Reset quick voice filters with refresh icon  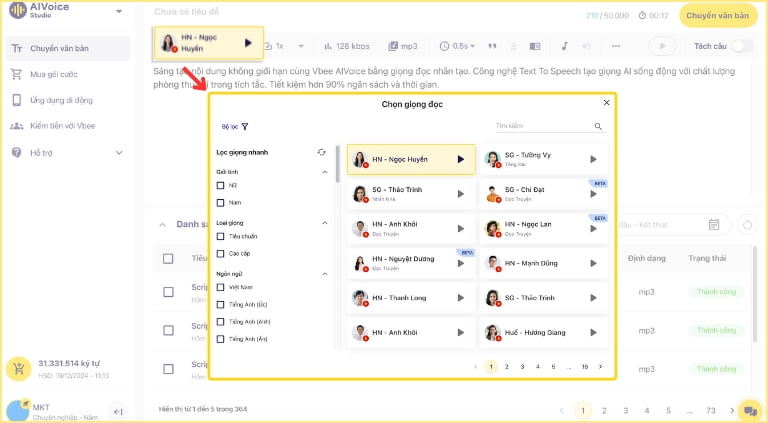321,152
